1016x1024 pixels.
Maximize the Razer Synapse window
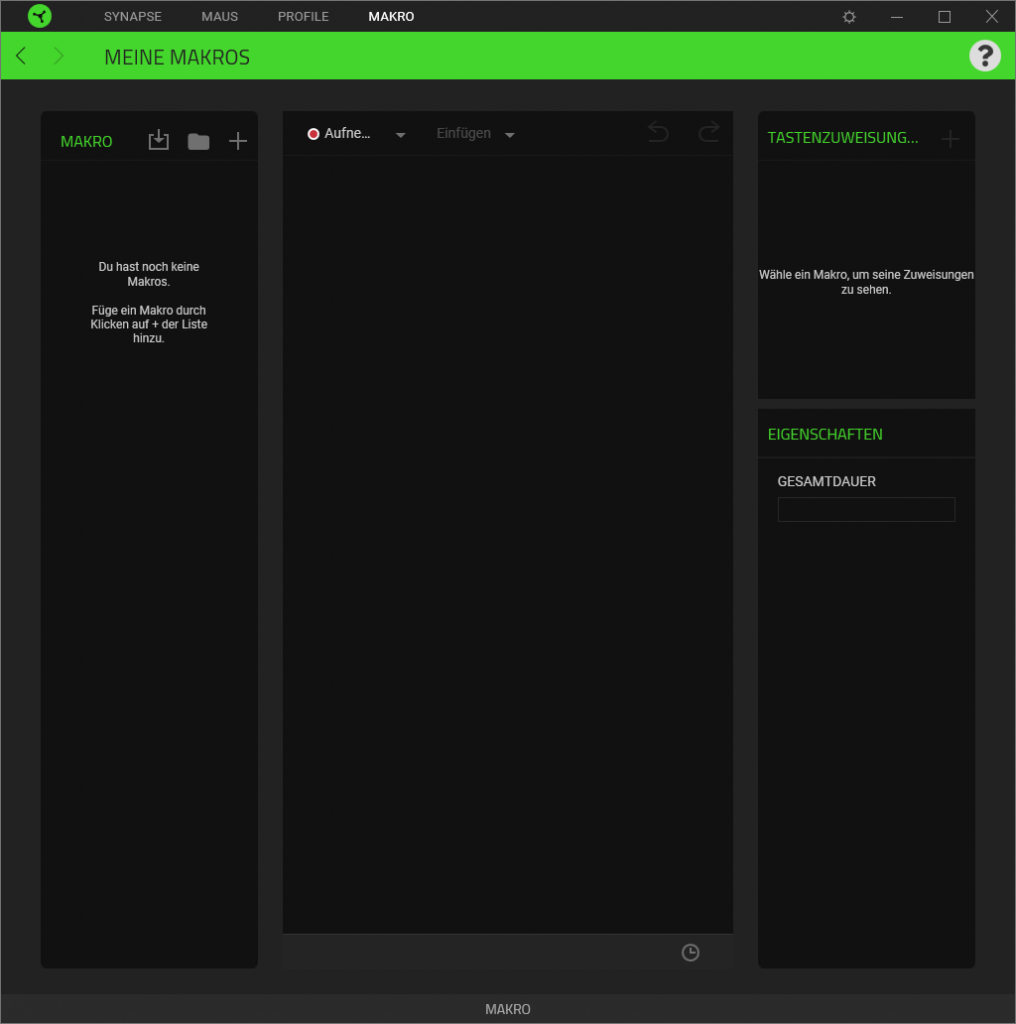[x=944, y=17]
